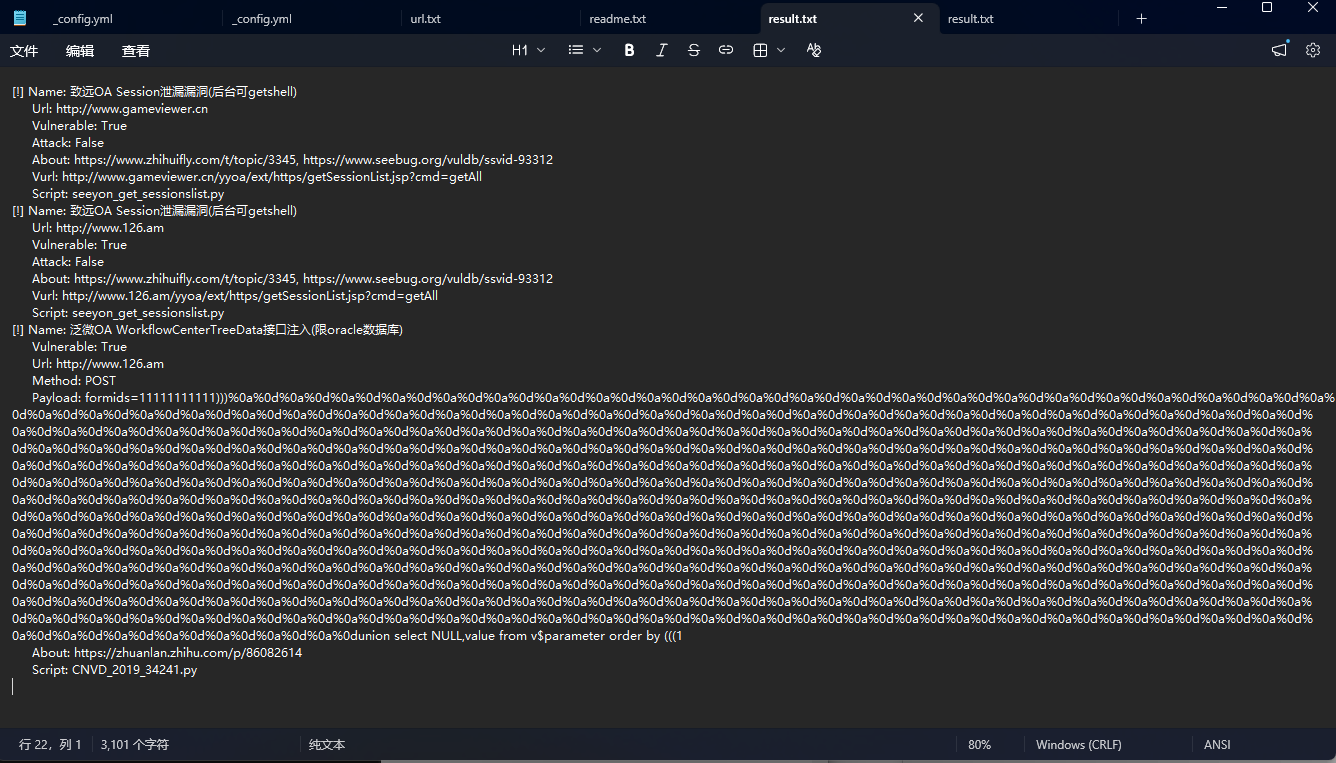
Task: Open the 文件 menu
Action: click(24, 51)
